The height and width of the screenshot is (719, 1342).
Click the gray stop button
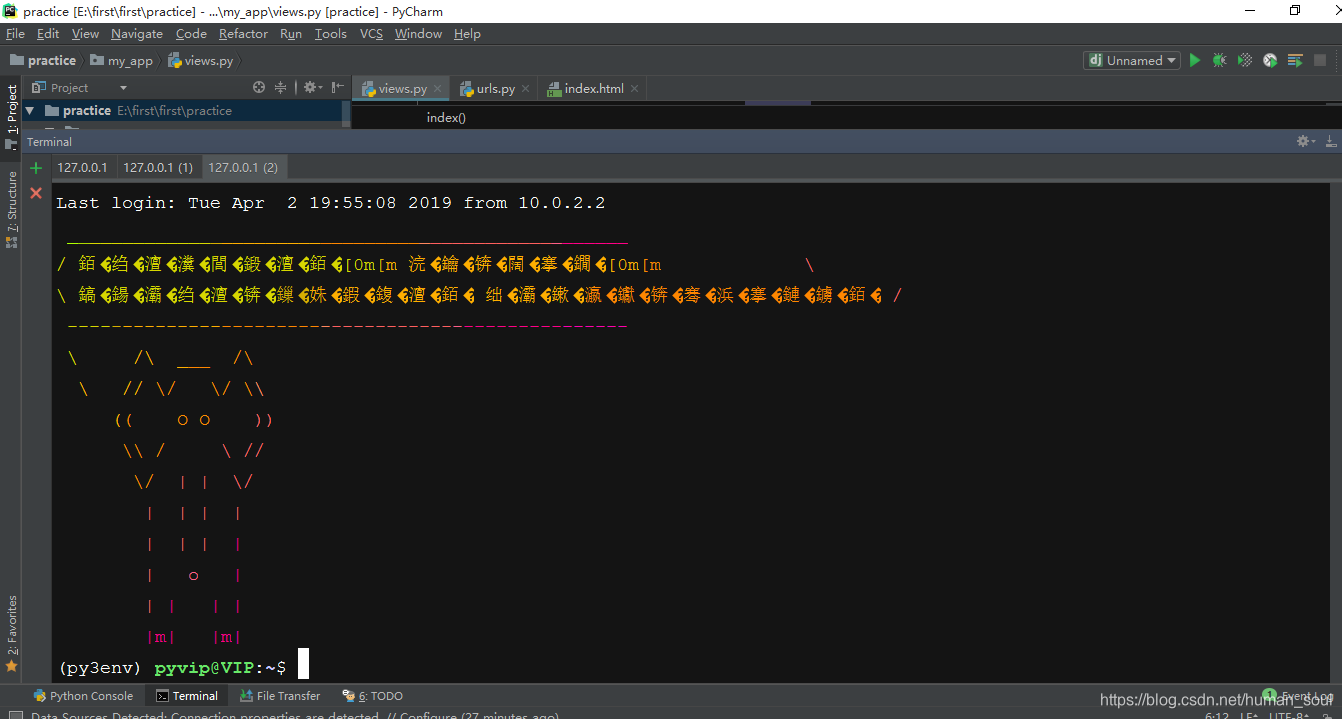(1322, 60)
